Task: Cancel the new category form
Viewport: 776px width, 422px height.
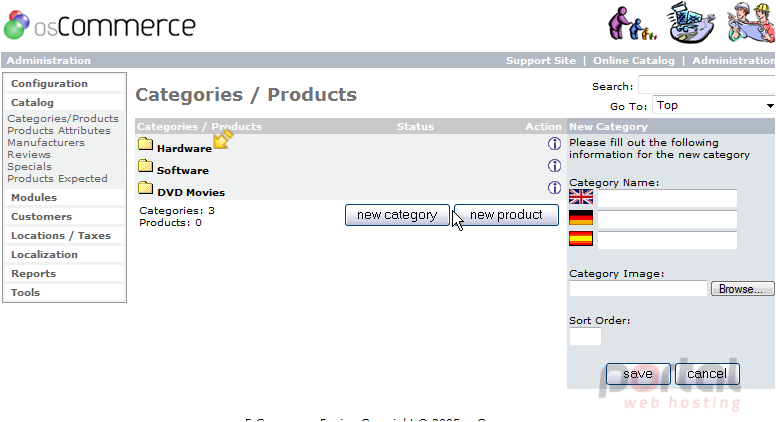Action: click(707, 374)
